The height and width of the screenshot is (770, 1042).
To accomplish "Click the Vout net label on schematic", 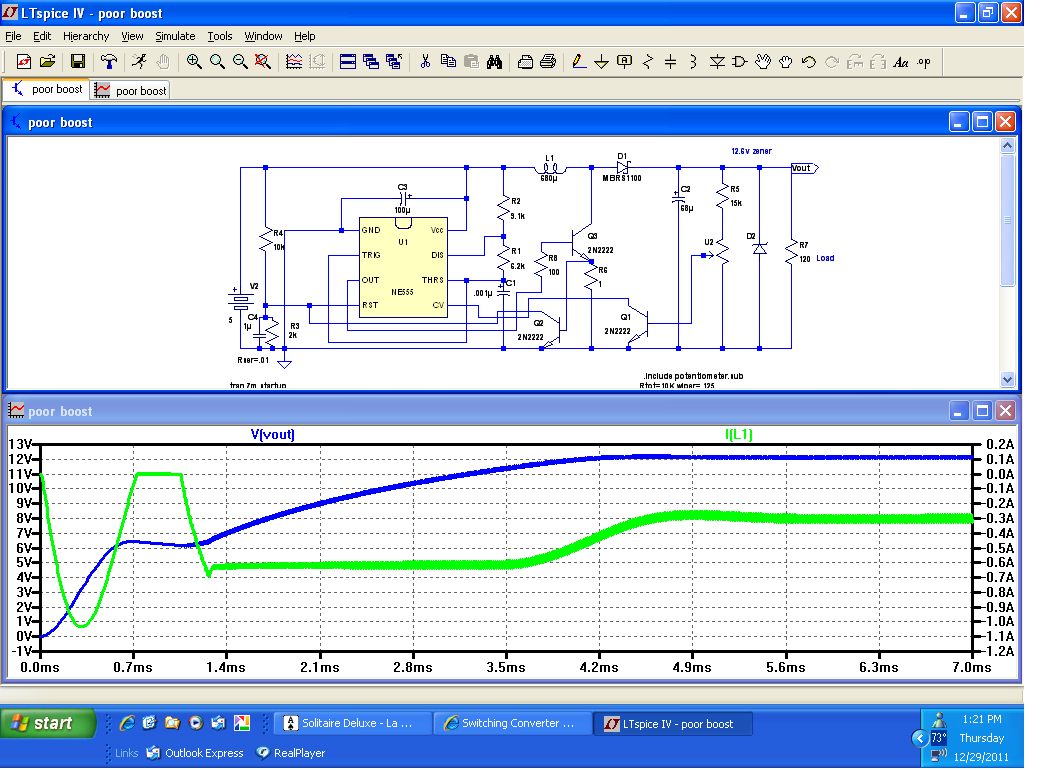I will pos(804,168).
